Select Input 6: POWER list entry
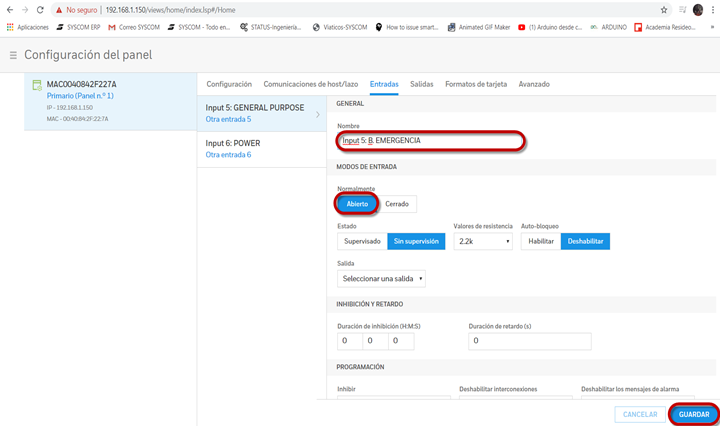Image resolution: width=720 pixels, height=426 pixels. (x=262, y=149)
